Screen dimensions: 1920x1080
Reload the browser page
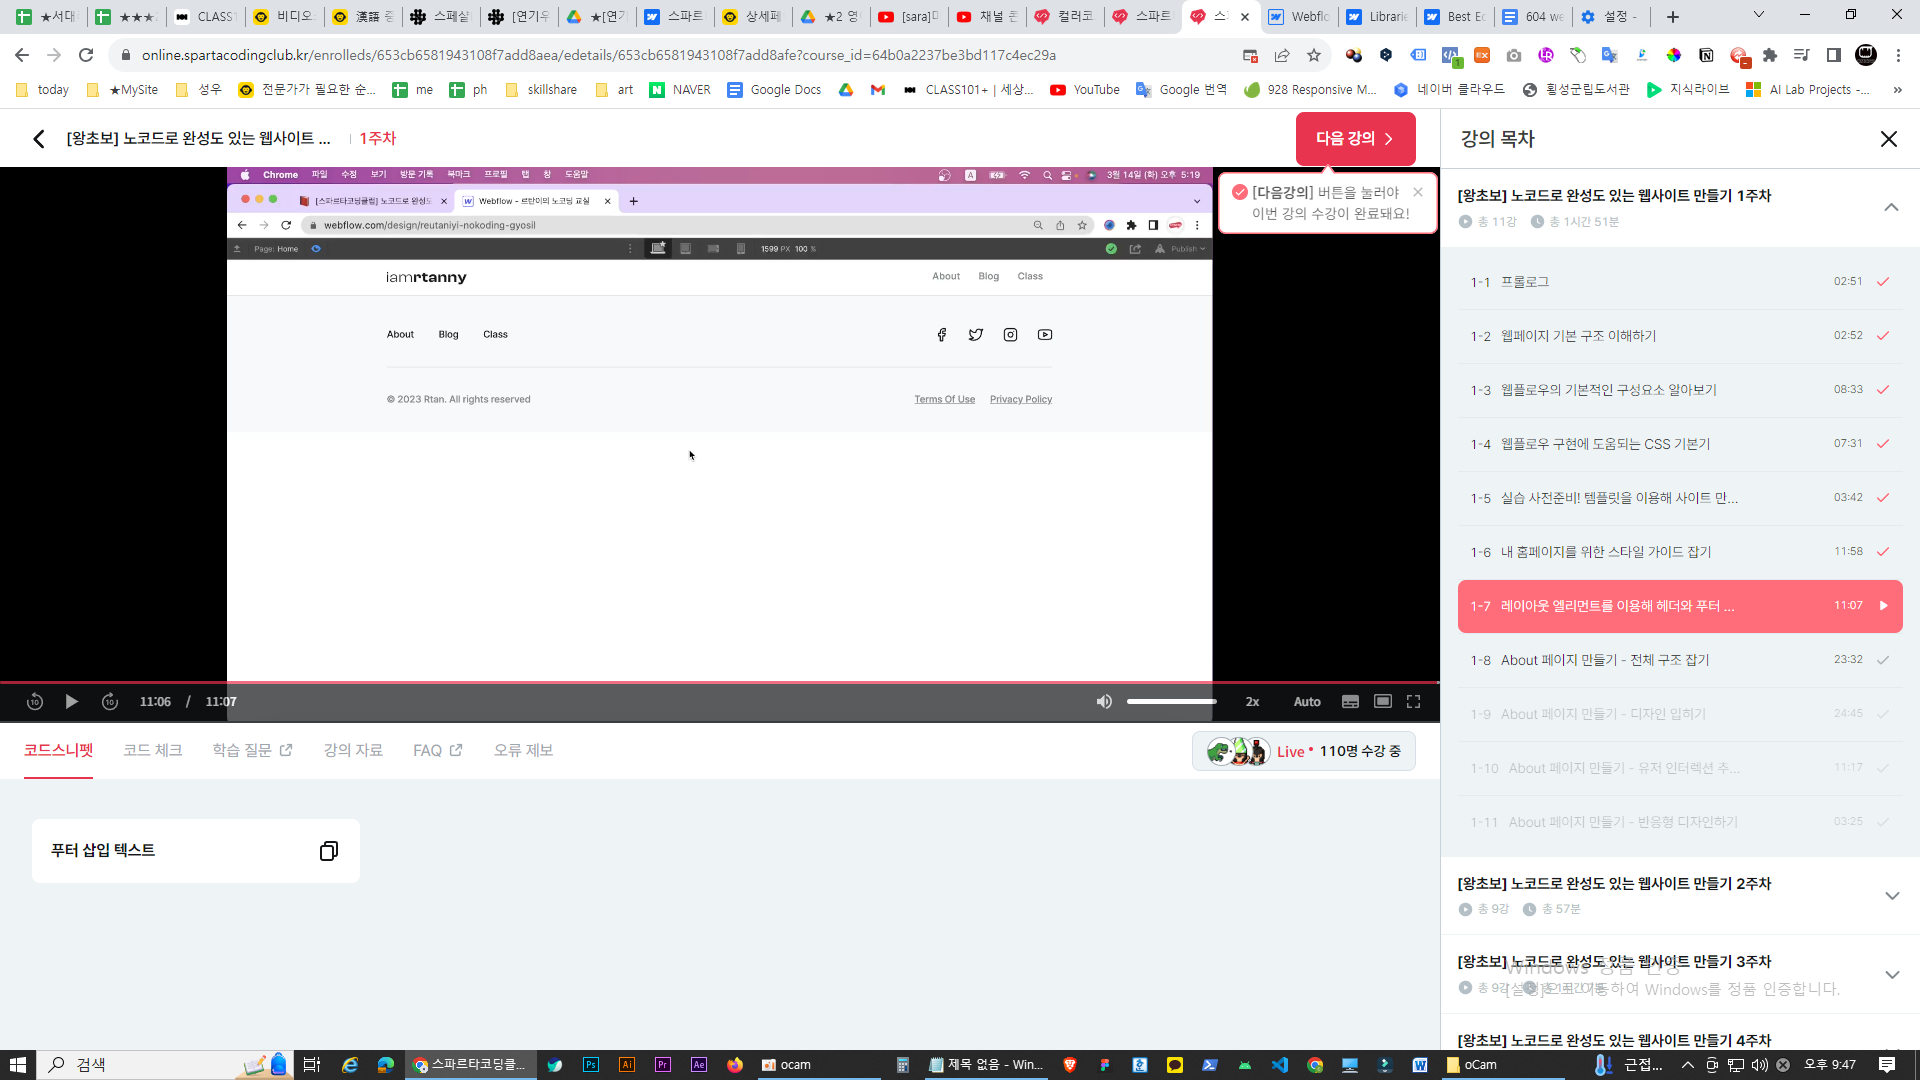click(86, 56)
